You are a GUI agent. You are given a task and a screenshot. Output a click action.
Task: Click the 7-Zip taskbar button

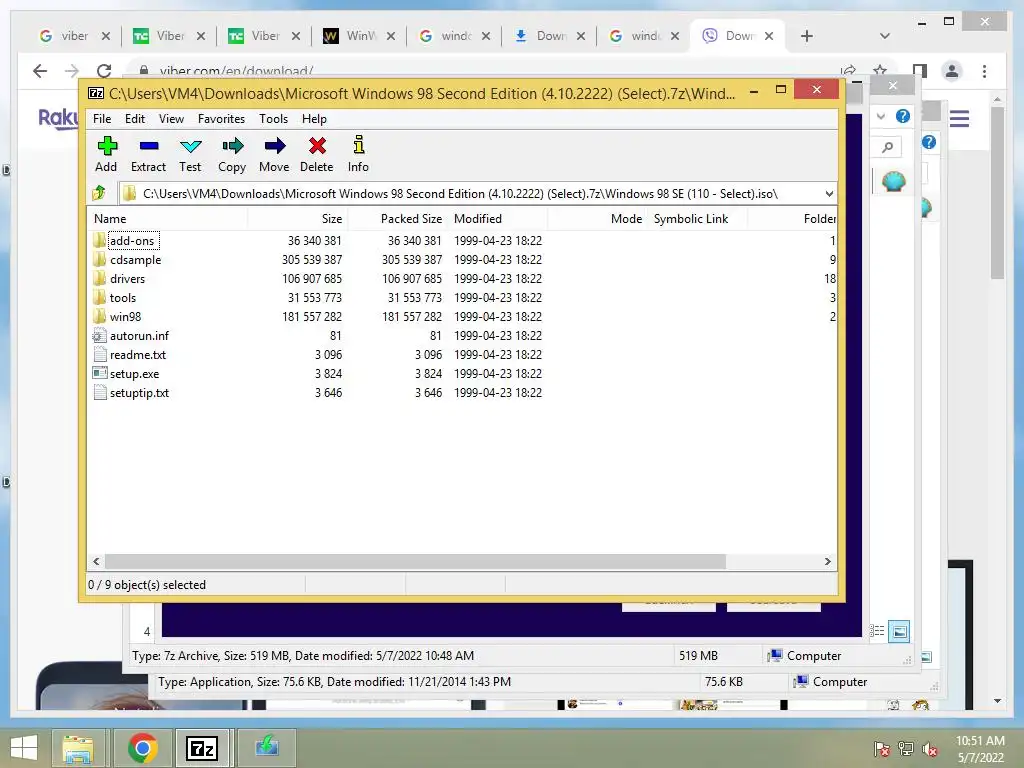(202, 748)
